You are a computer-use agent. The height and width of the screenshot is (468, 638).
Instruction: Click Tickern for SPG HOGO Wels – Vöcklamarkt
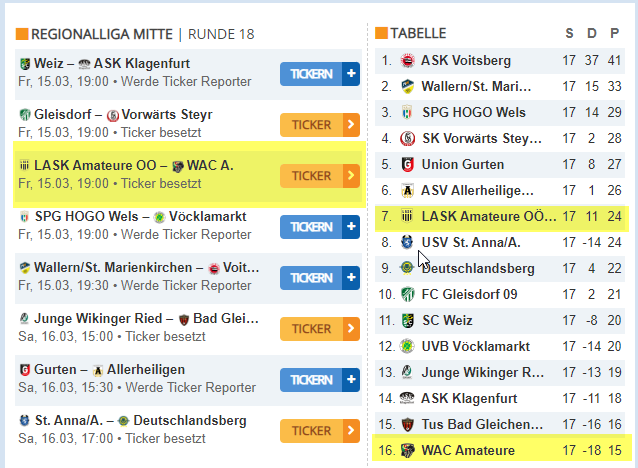point(319,227)
